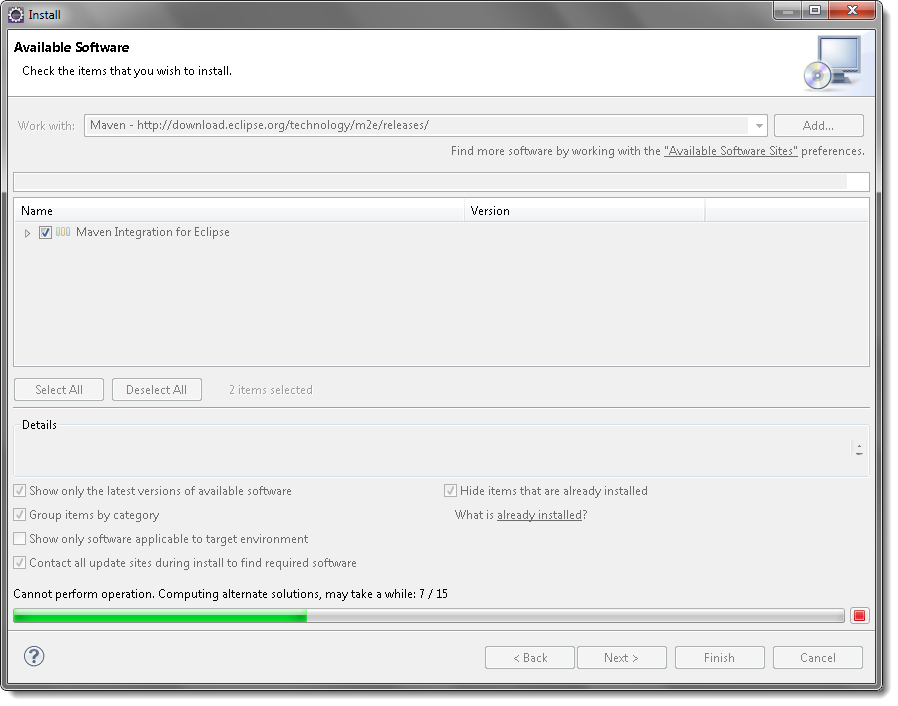Click the green progress bar
This screenshot has width=898, height=706.
428,616
